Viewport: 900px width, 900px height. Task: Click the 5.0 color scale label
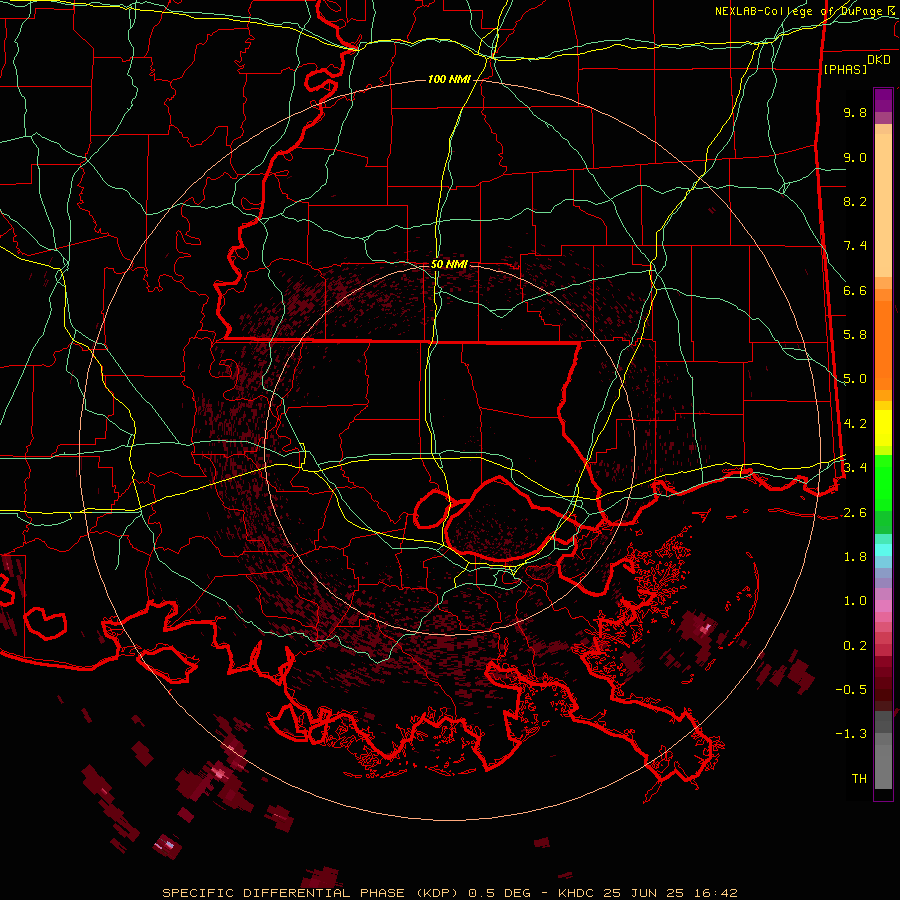click(x=855, y=379)
